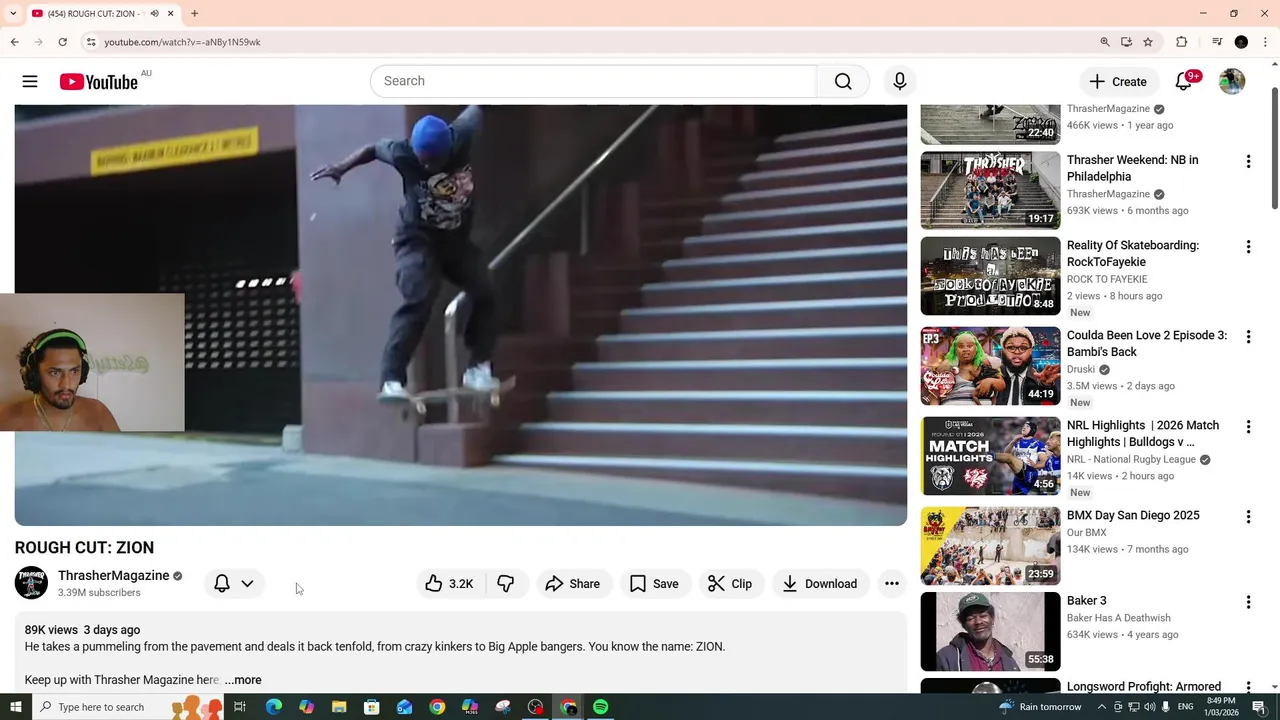Open NRL Match Highlights thumbnail

(x=990, y=456)
